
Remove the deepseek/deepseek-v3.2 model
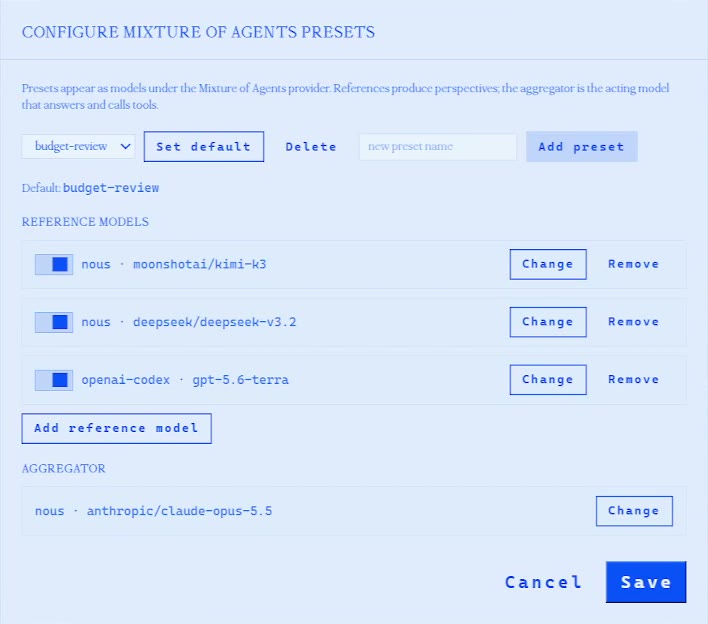tap(633, 322)
